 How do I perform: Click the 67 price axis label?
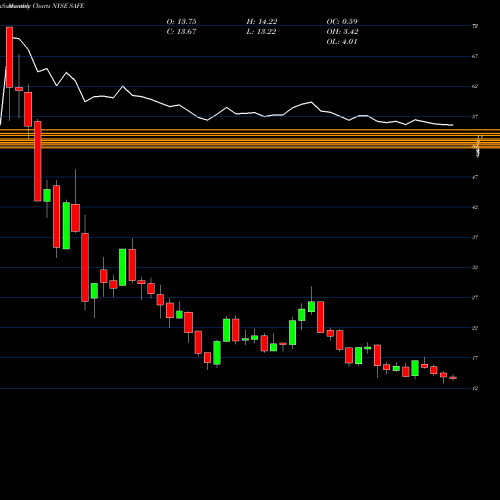(475, 56)
